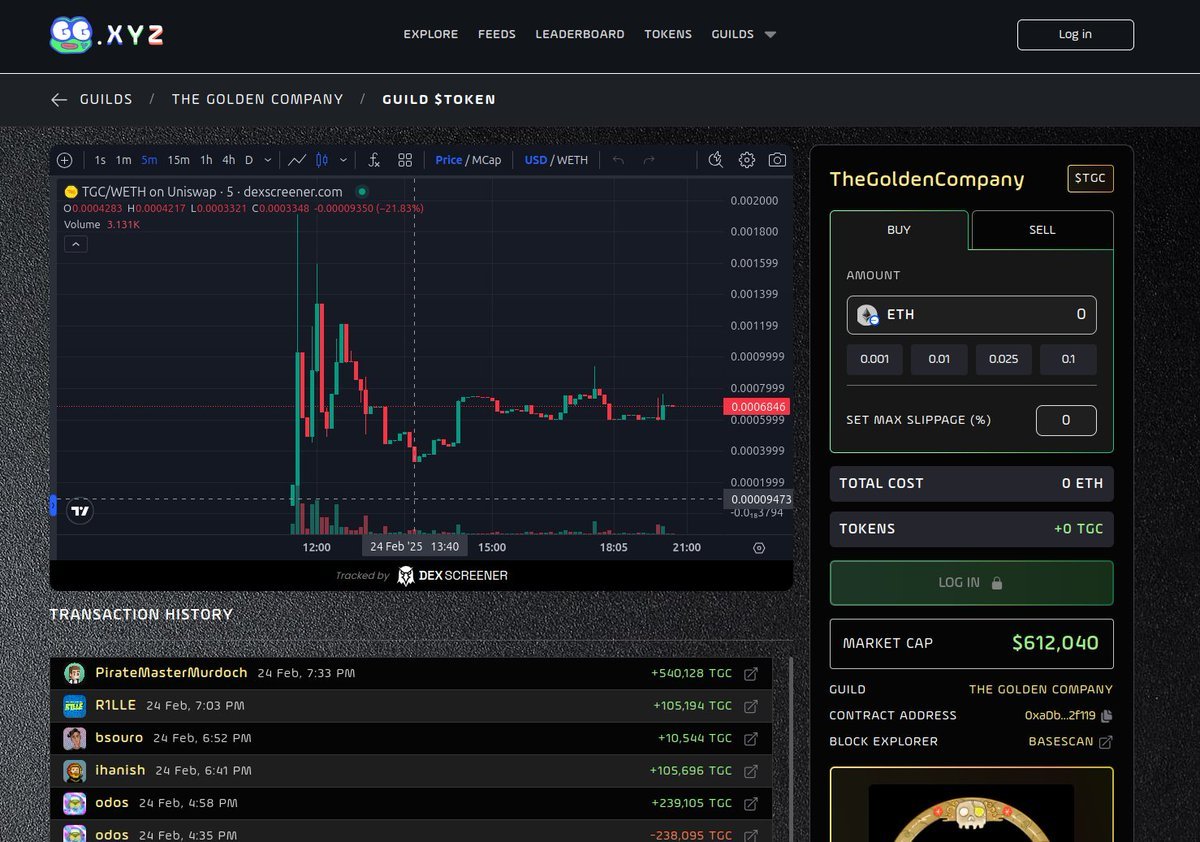Click the redo arrow in chart toolbar
Image resolution: width=1200 pixels, height=842 pixels.
coord(649,160)
